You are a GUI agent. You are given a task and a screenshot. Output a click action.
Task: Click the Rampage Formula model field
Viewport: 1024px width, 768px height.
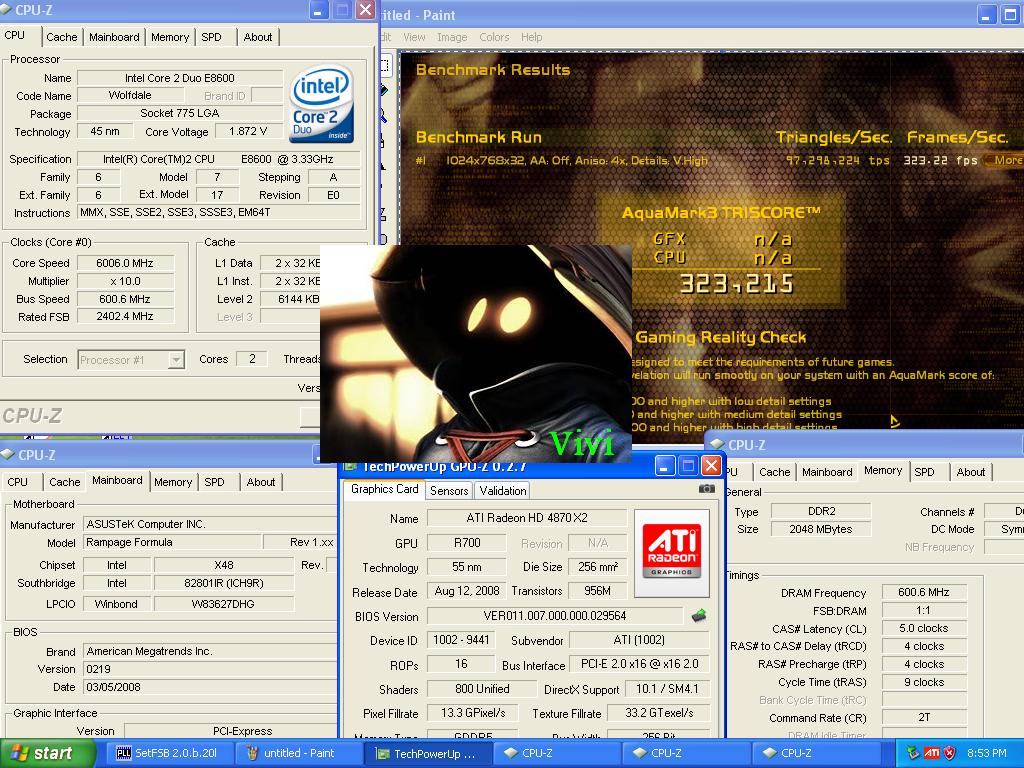point(172,542)
